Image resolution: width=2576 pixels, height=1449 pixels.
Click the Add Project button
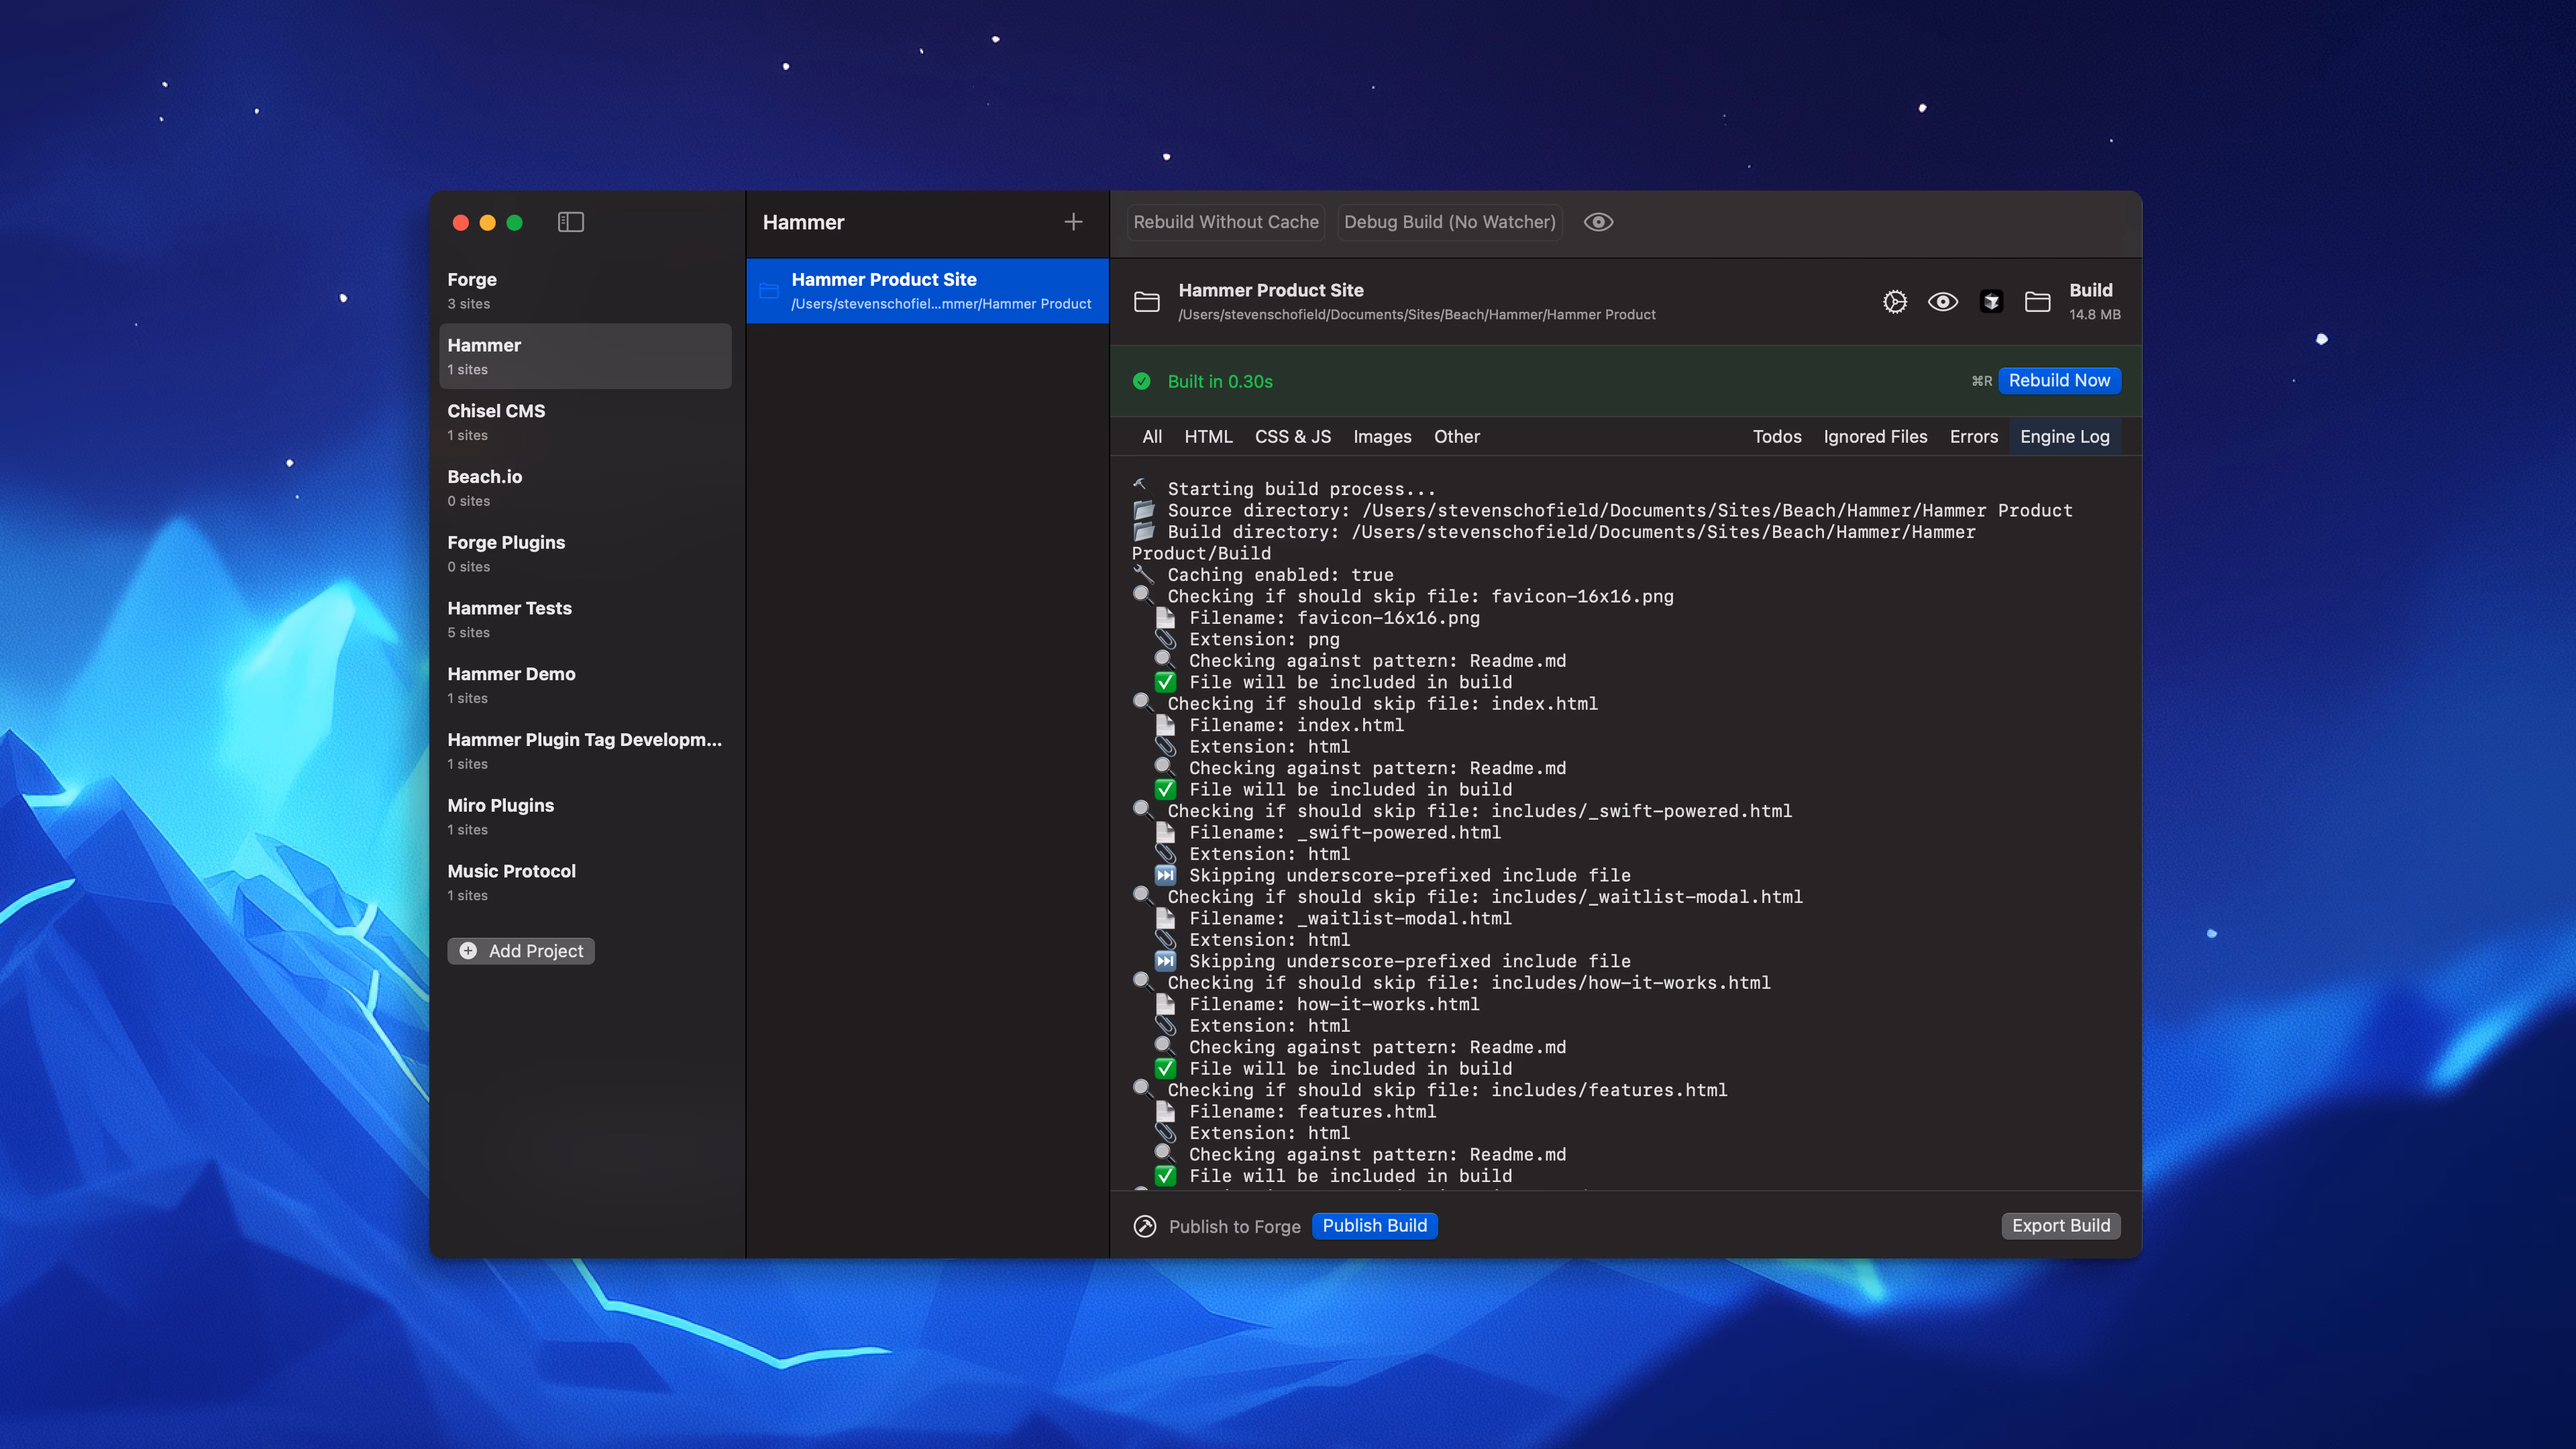click(x=521, y=951)
